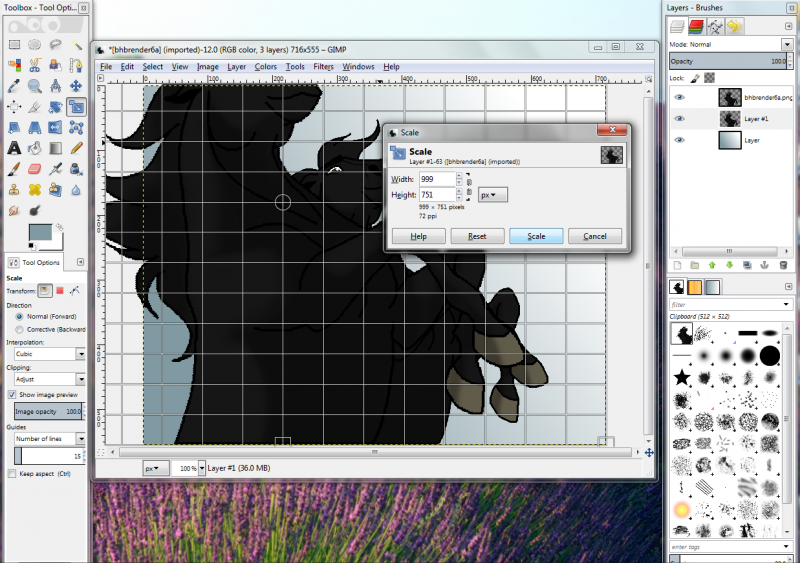Select the Ellipse Select tool
This screenshot has height=563, width=800.
click(35, 45)
